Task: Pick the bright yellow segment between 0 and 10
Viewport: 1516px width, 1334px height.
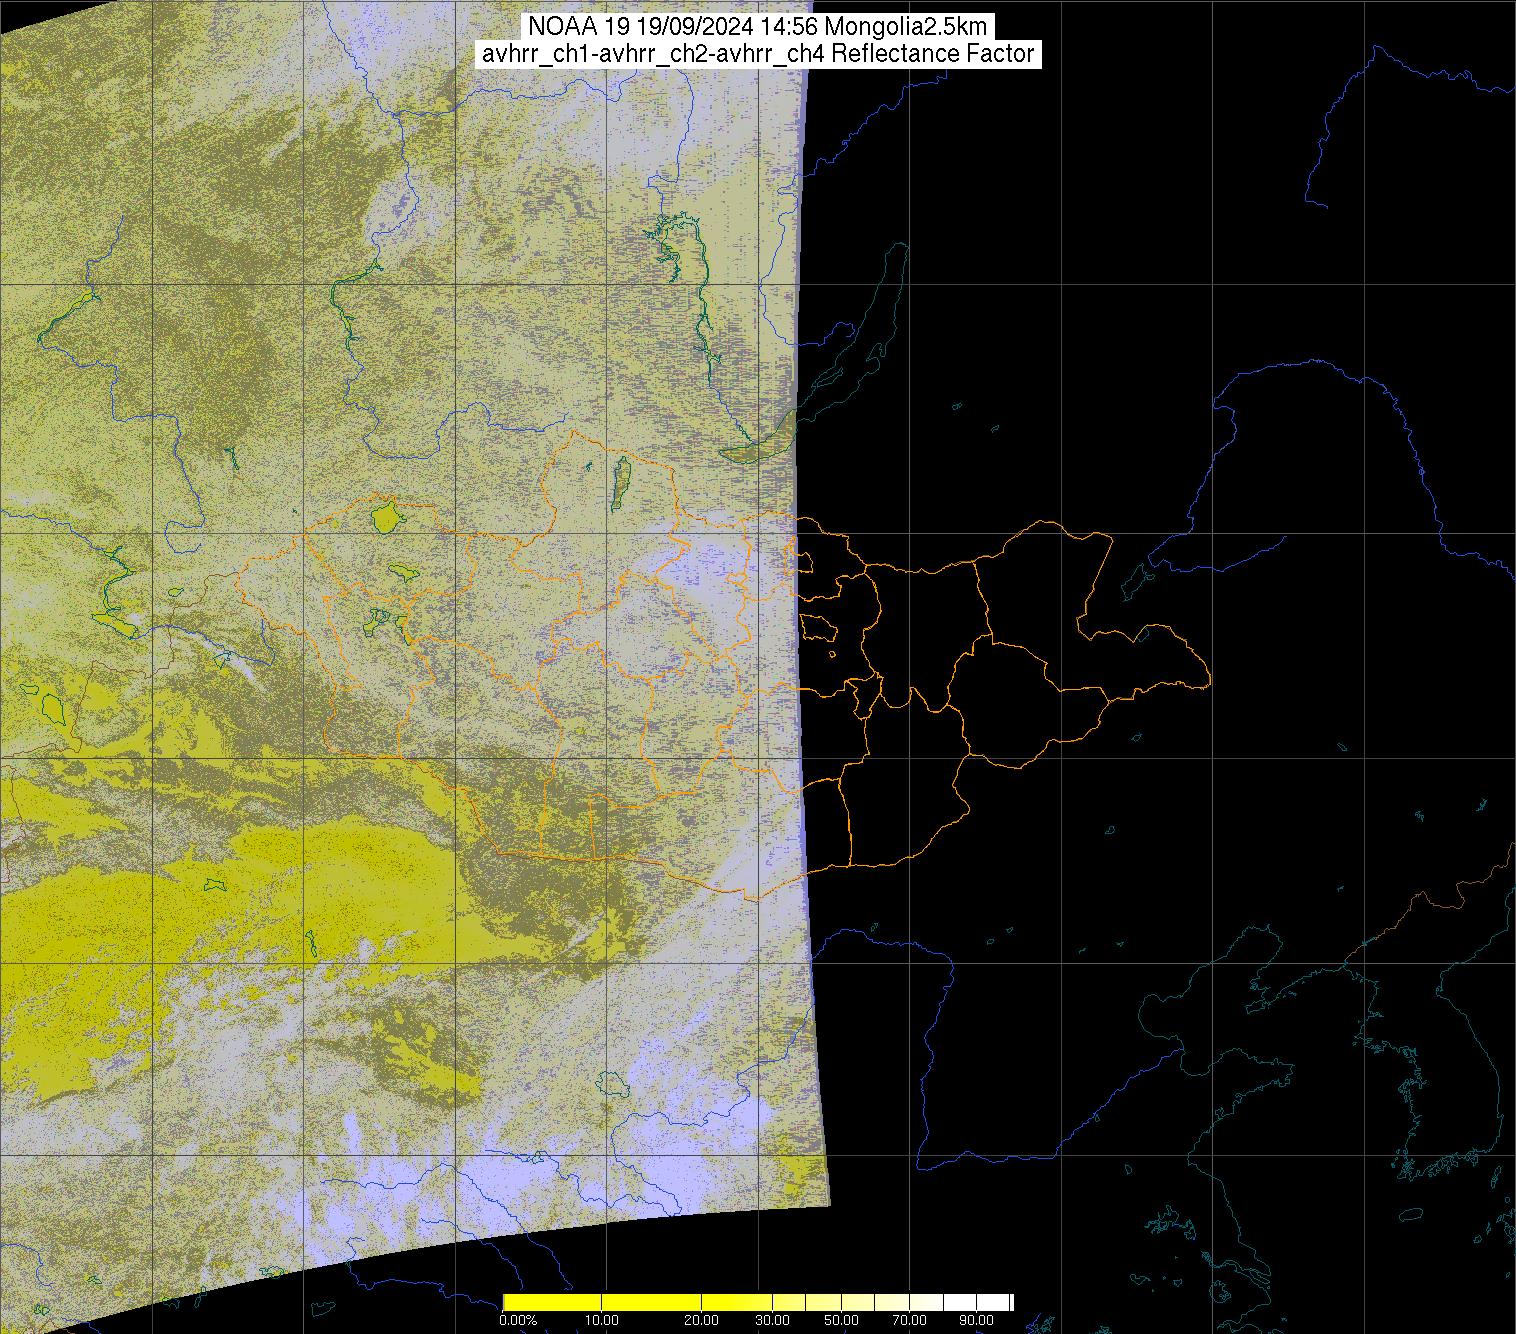Action: click(x=550, y=1302)
